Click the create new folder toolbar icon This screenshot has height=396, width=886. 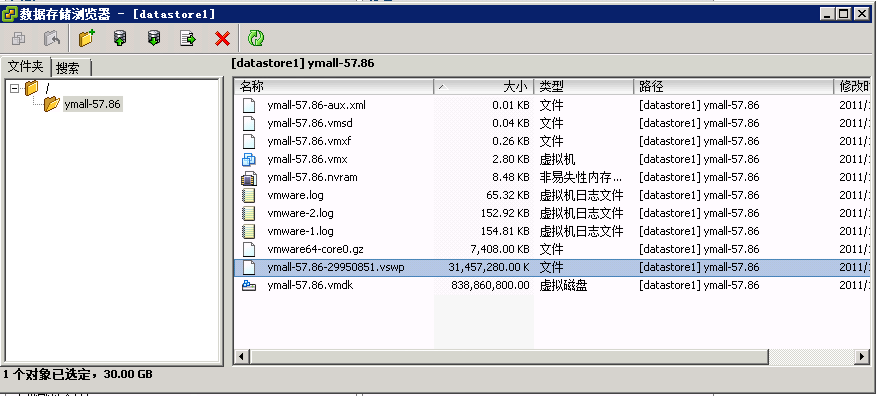tap(86, 38)
